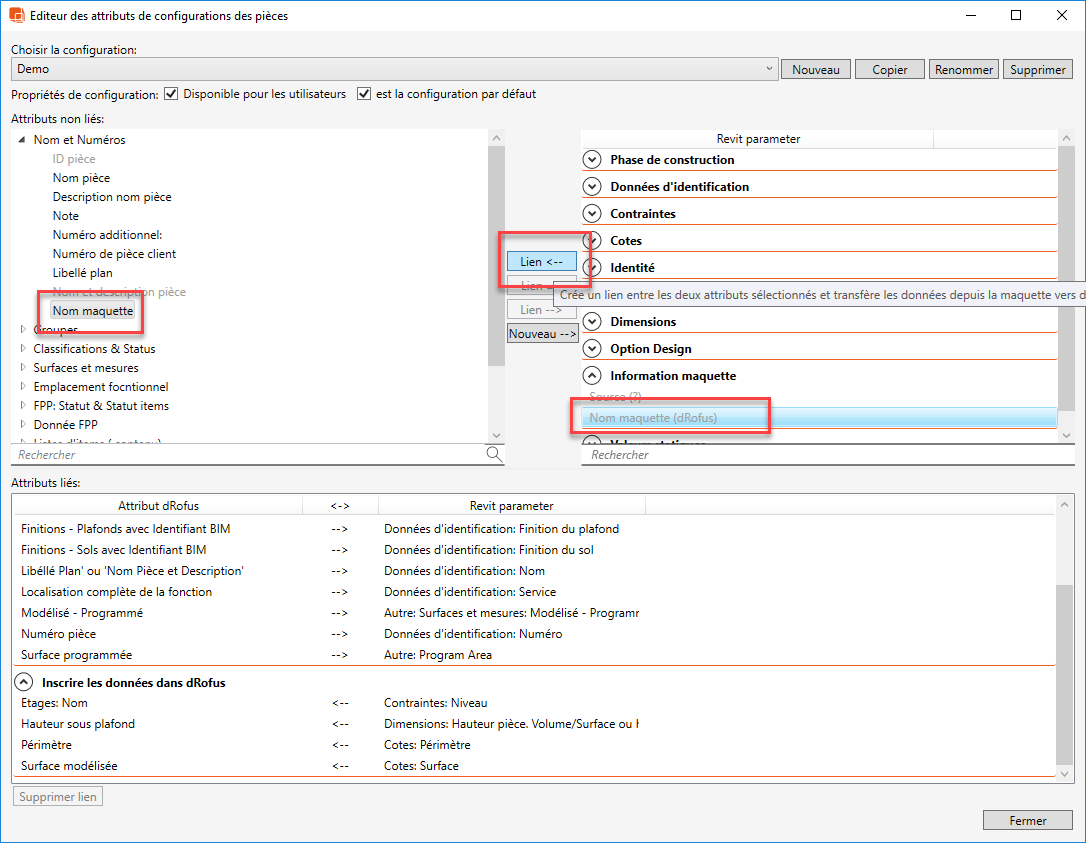This screenshot has height=843, width=1086.
Task: Select Nom maquette (dRofus) Revit parameter
Action: (x=654, y=418)
